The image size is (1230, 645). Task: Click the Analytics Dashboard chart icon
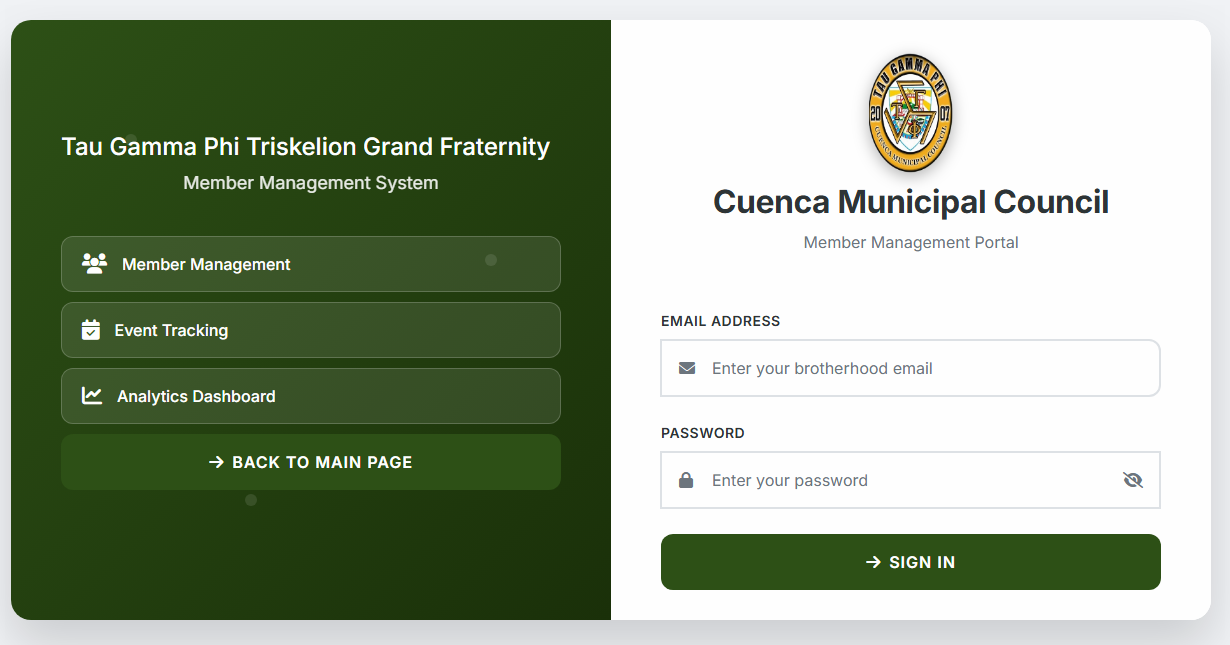click(x=92, y=396)
